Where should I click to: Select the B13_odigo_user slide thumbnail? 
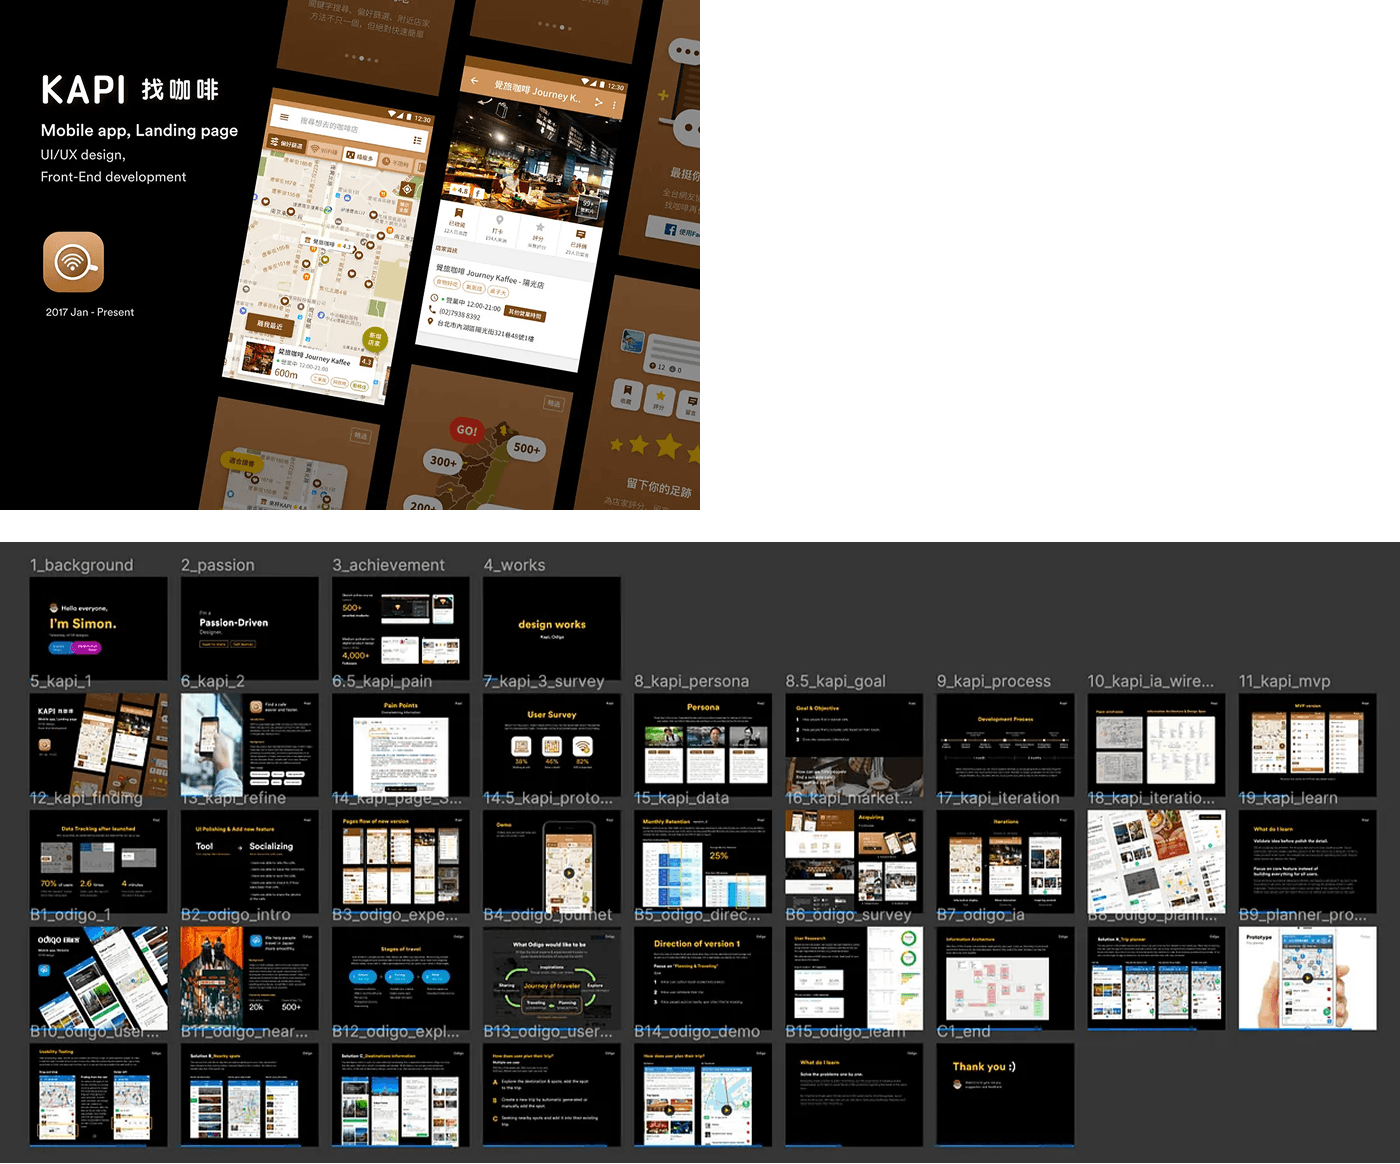pos(552,1095)
